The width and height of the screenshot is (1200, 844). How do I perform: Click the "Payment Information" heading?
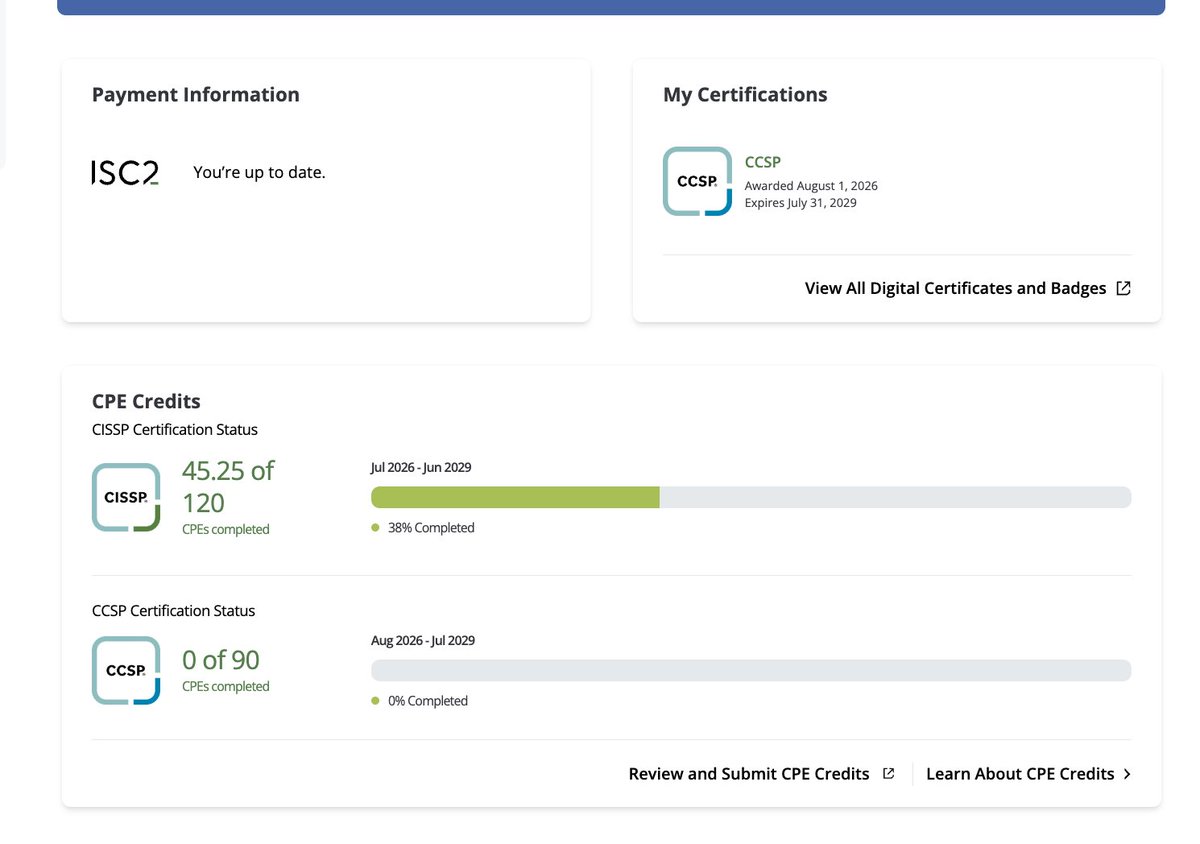(x=196, y=95)
